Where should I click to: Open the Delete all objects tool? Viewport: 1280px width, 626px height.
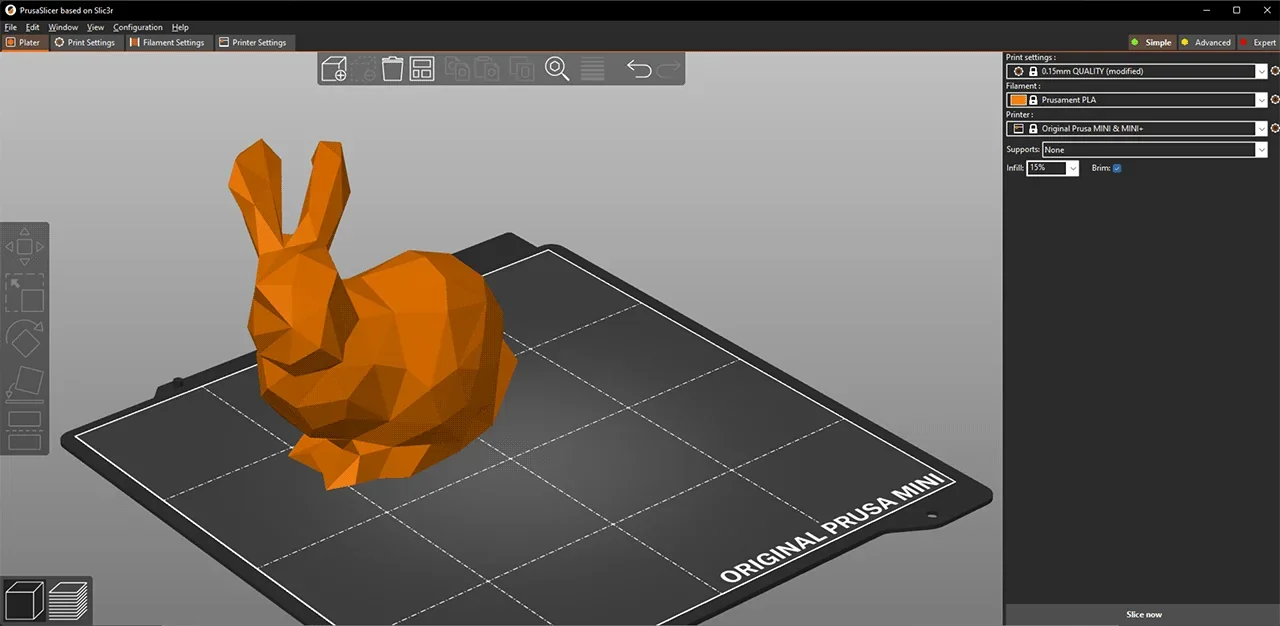click(392, 68)
